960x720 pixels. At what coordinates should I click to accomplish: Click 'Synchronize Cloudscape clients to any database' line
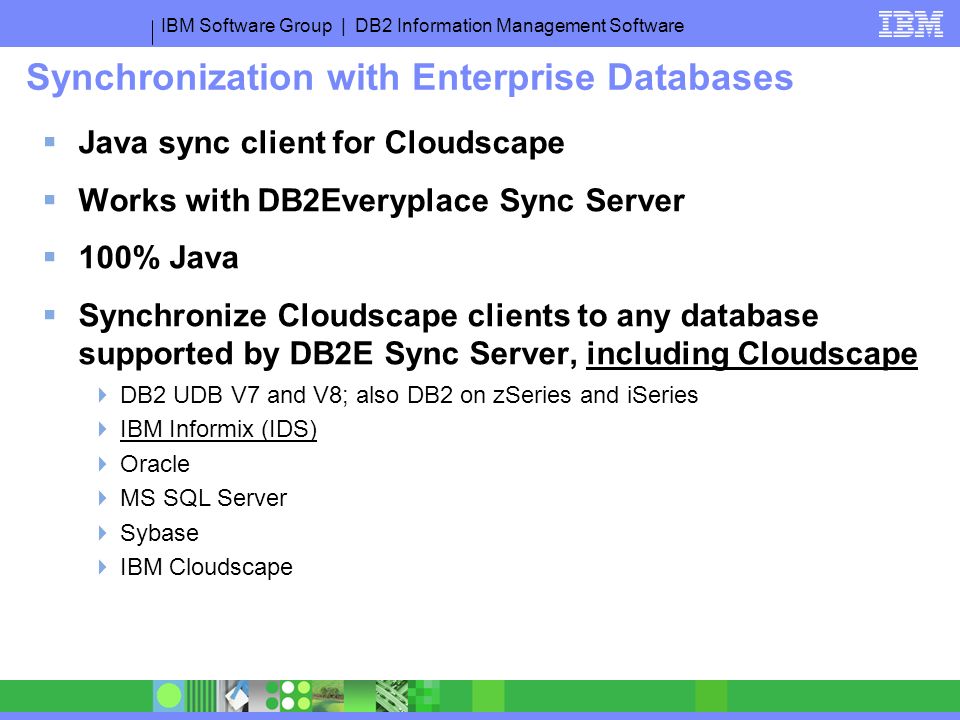point(448,316)
